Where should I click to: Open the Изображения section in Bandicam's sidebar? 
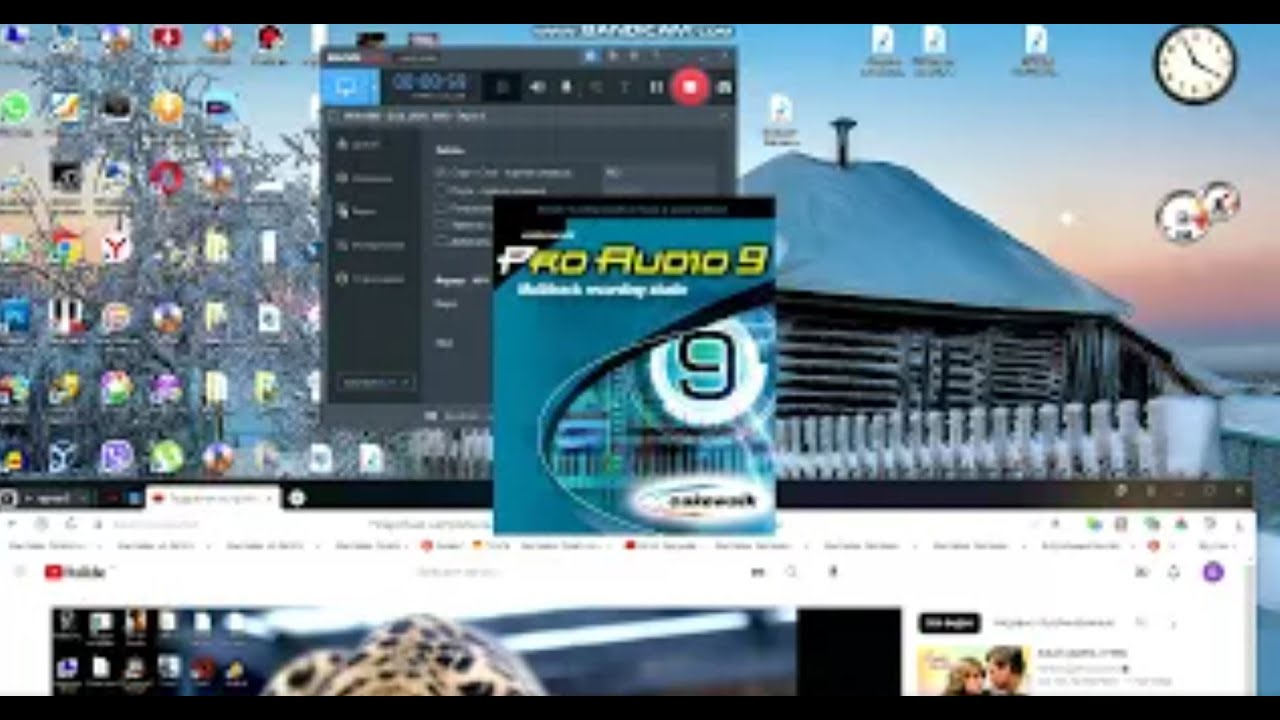coord(370,245)
